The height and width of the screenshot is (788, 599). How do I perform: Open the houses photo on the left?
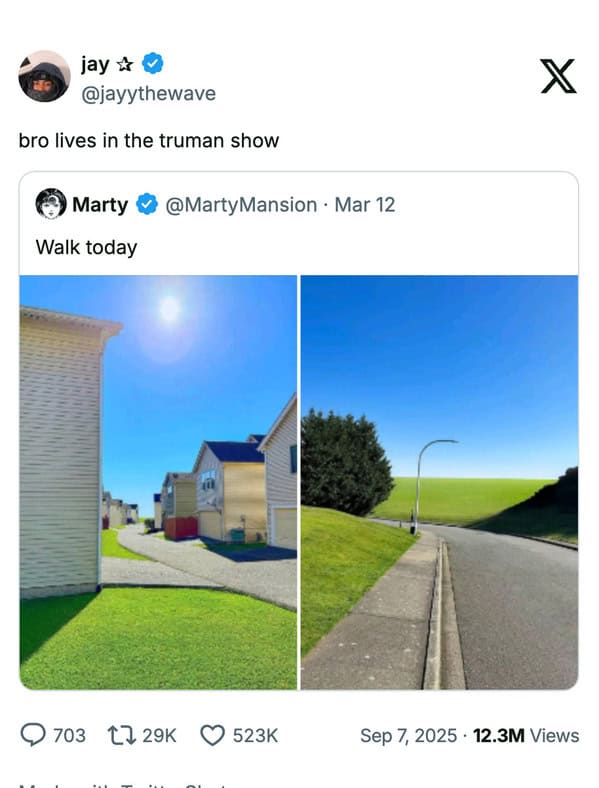[x=158, y=482]
